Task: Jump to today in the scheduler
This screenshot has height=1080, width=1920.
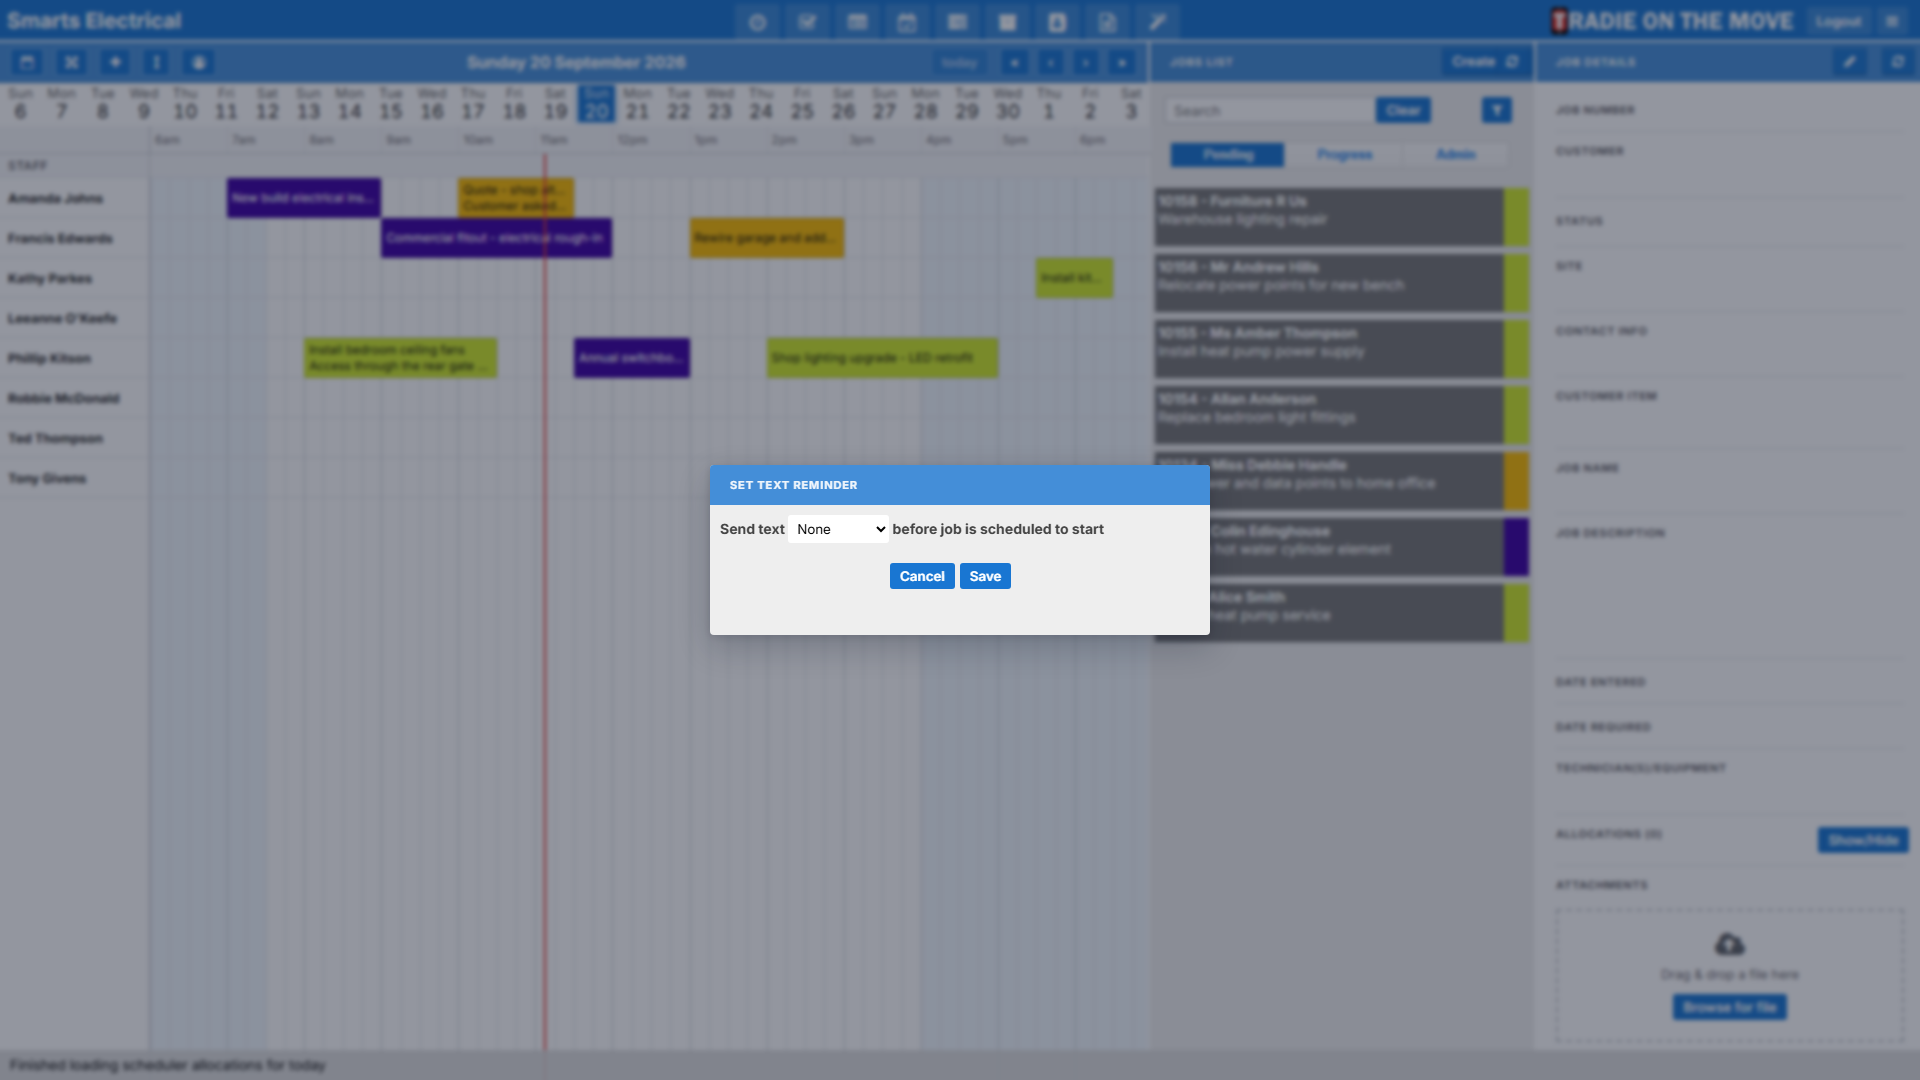Action: 959,62
